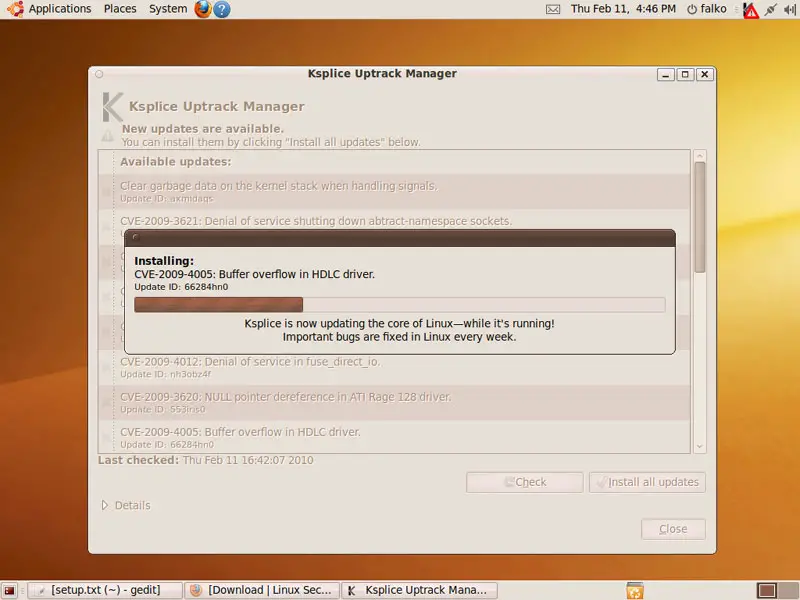This screenshot has height=600, width=800.
Task: Click the installing dialog title bar button
Action: [136, 238]
